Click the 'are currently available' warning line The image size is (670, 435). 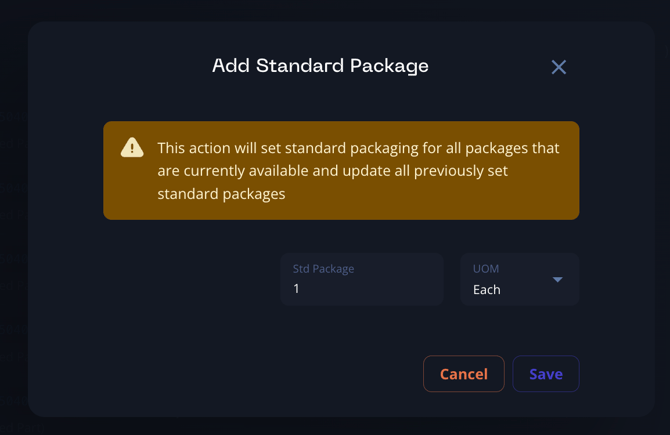[x=332, y=171]
